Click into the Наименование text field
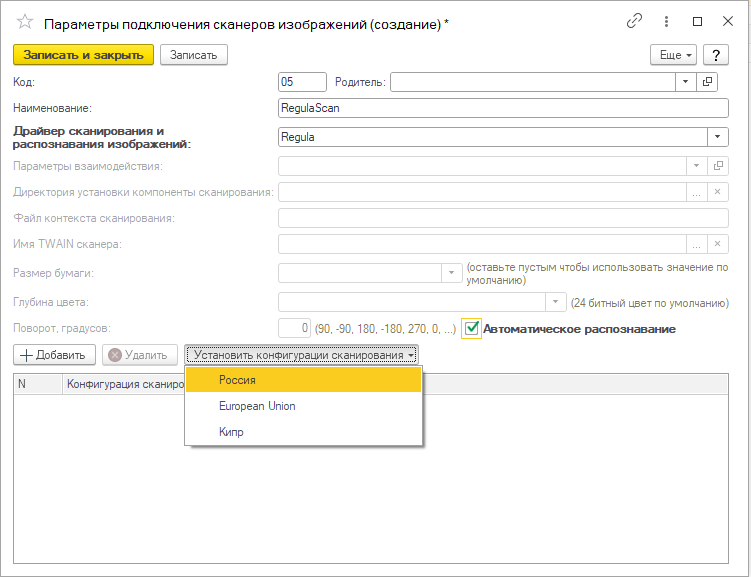 pyautogui.click(x=503, y=108)
